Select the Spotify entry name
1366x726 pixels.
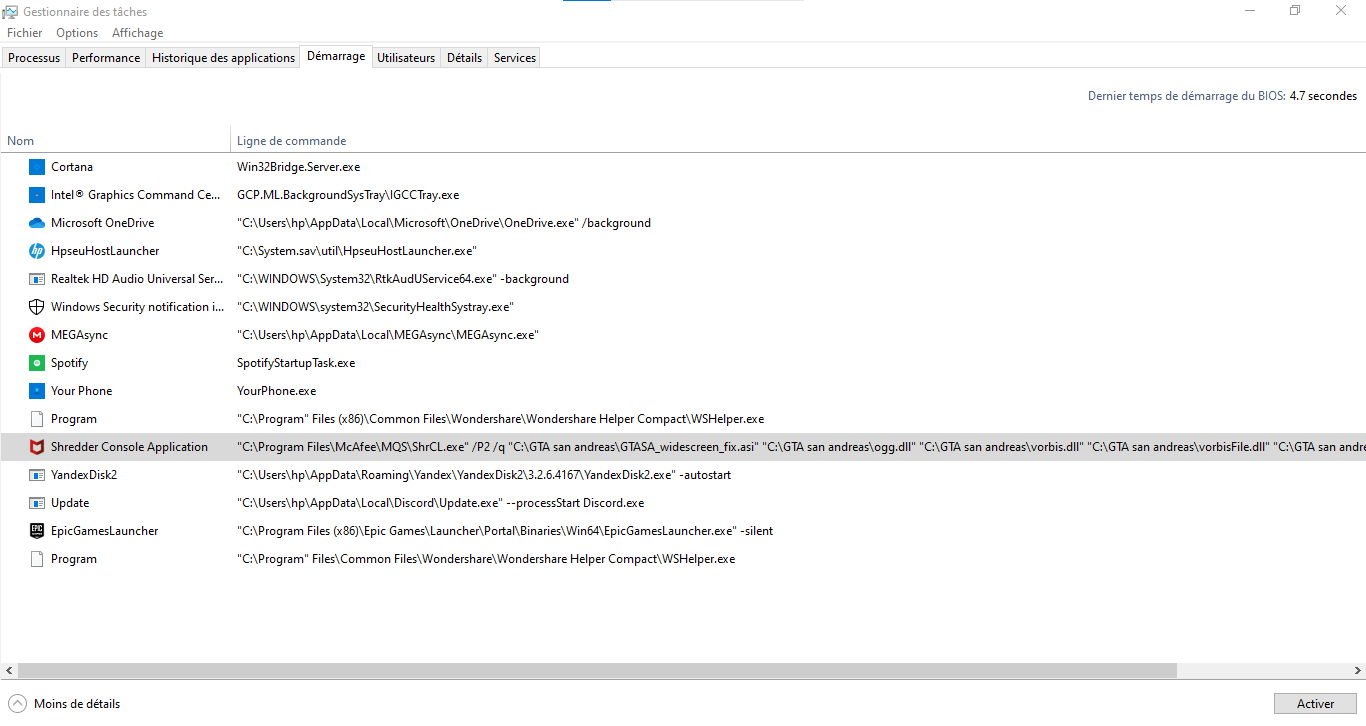(69, 363)
